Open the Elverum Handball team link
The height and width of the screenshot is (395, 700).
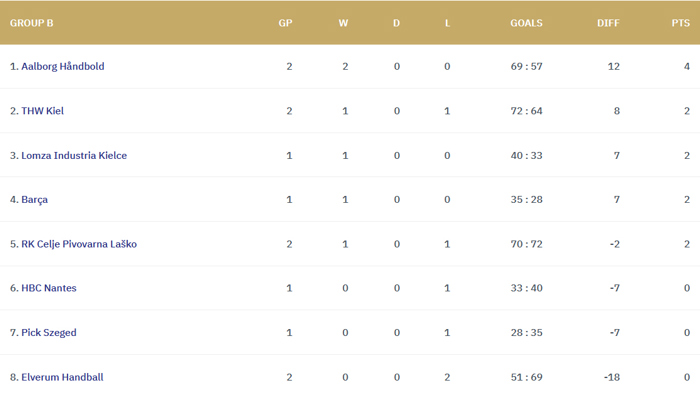click(62, 377)
